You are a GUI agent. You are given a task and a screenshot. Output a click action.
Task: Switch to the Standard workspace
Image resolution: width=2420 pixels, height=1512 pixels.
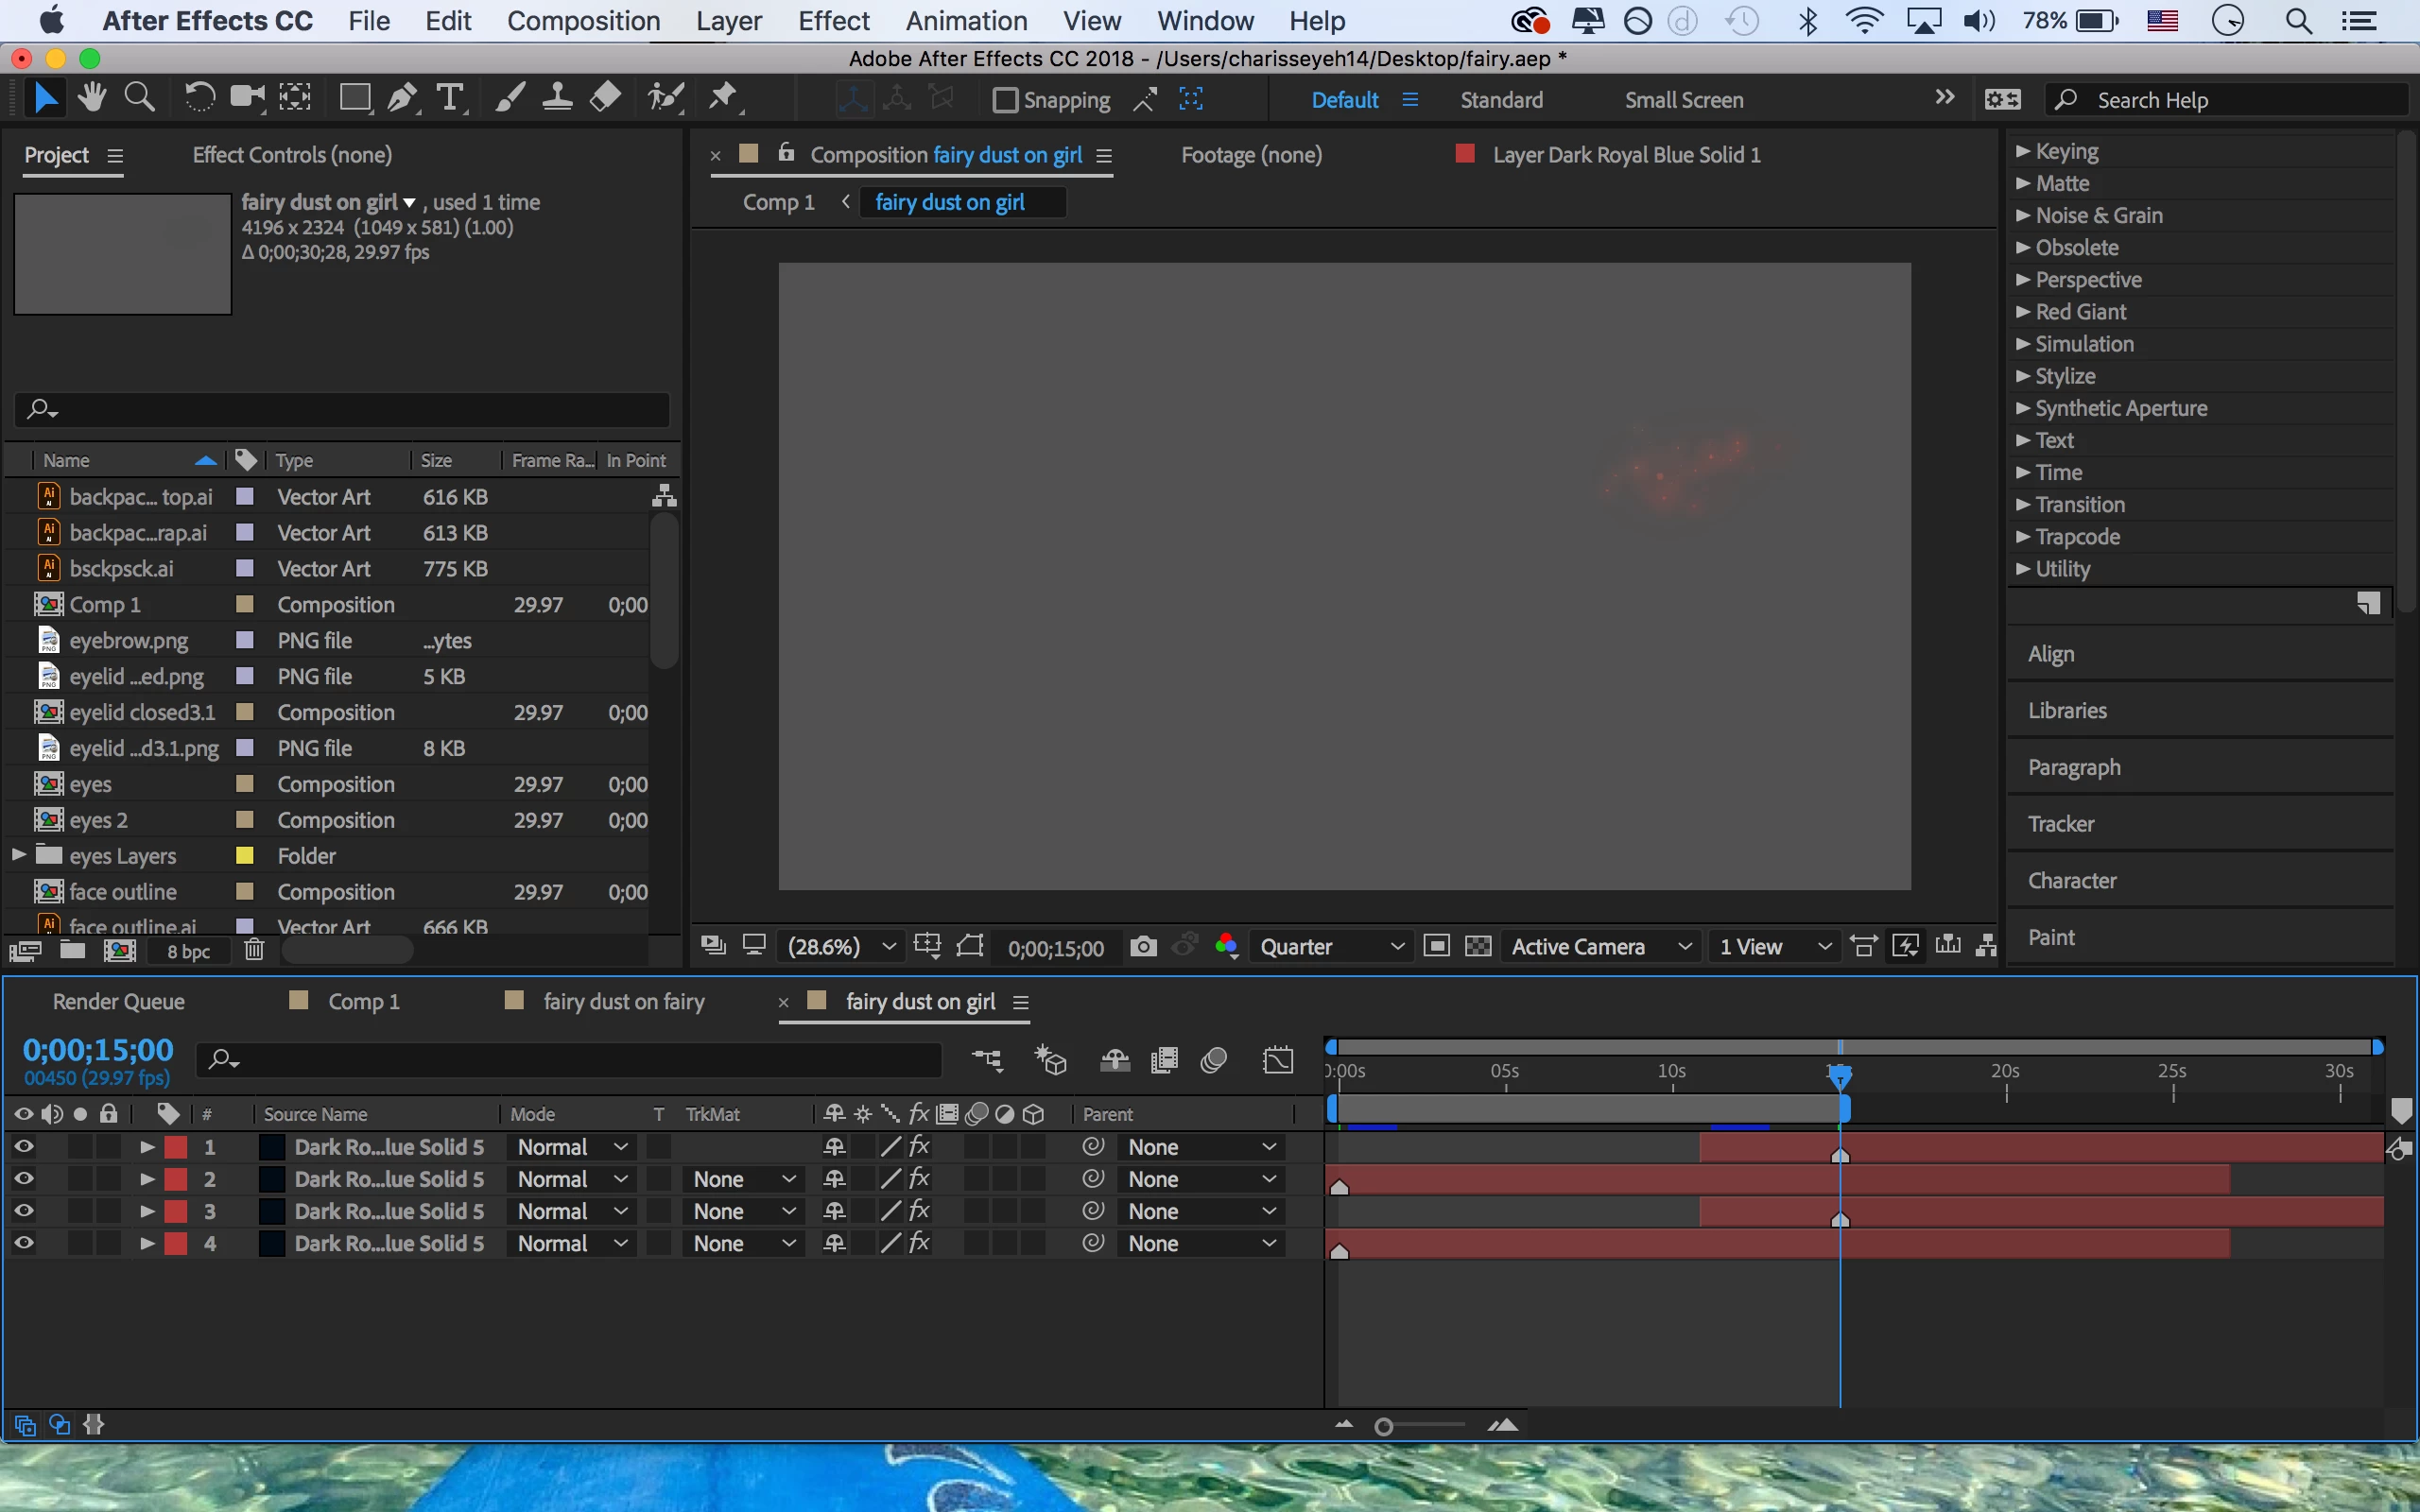1501,100
